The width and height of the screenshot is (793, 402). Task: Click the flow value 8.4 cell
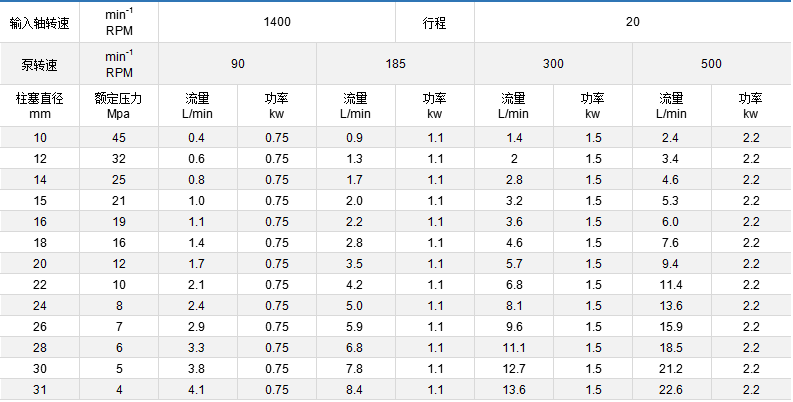[354, 390]
